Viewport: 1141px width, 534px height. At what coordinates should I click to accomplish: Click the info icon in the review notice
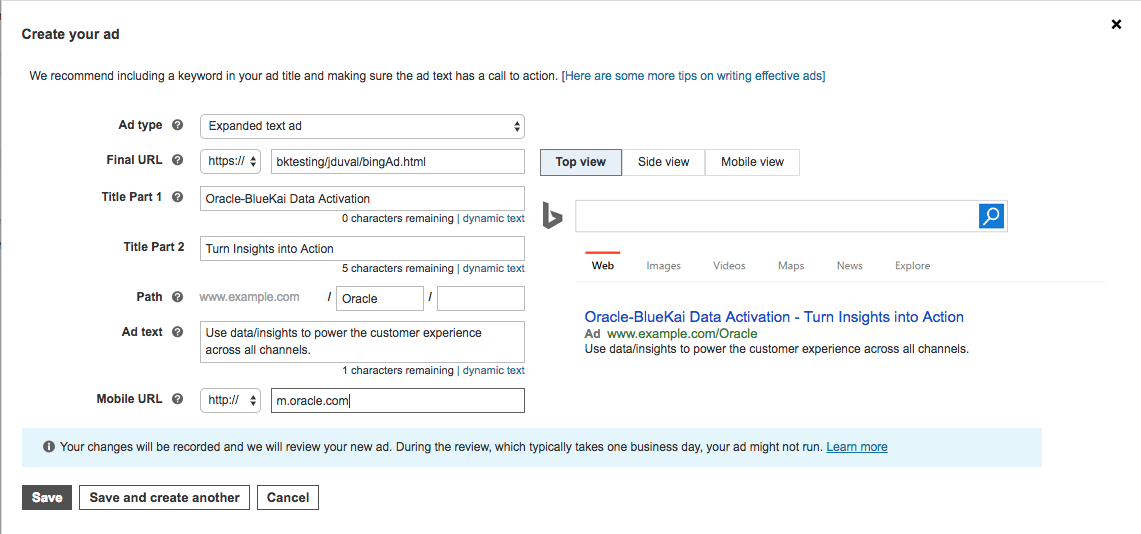tap(49, 447)
